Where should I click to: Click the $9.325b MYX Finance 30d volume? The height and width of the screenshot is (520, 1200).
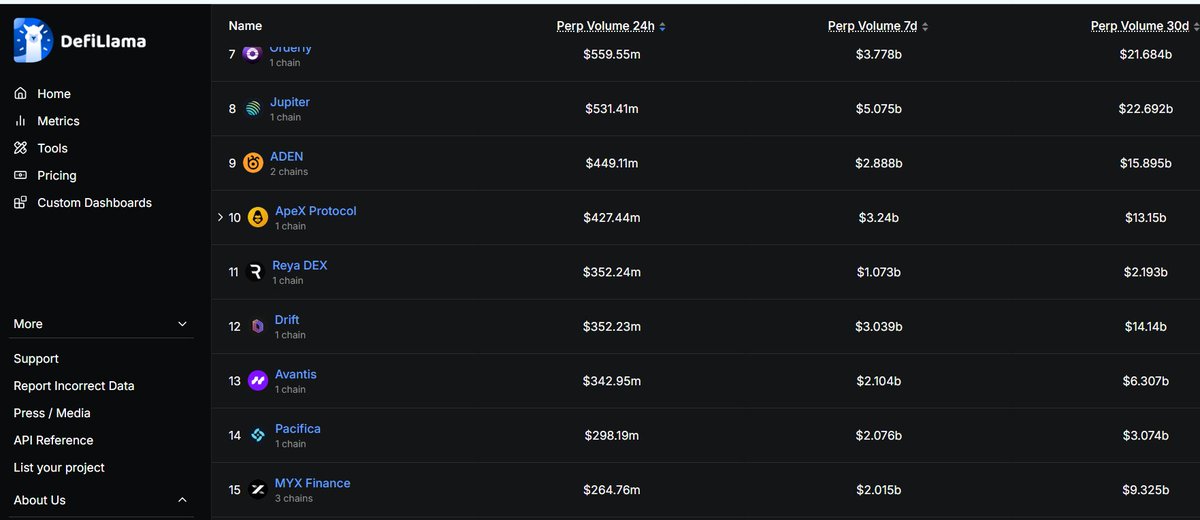[x=1146, y=490]
